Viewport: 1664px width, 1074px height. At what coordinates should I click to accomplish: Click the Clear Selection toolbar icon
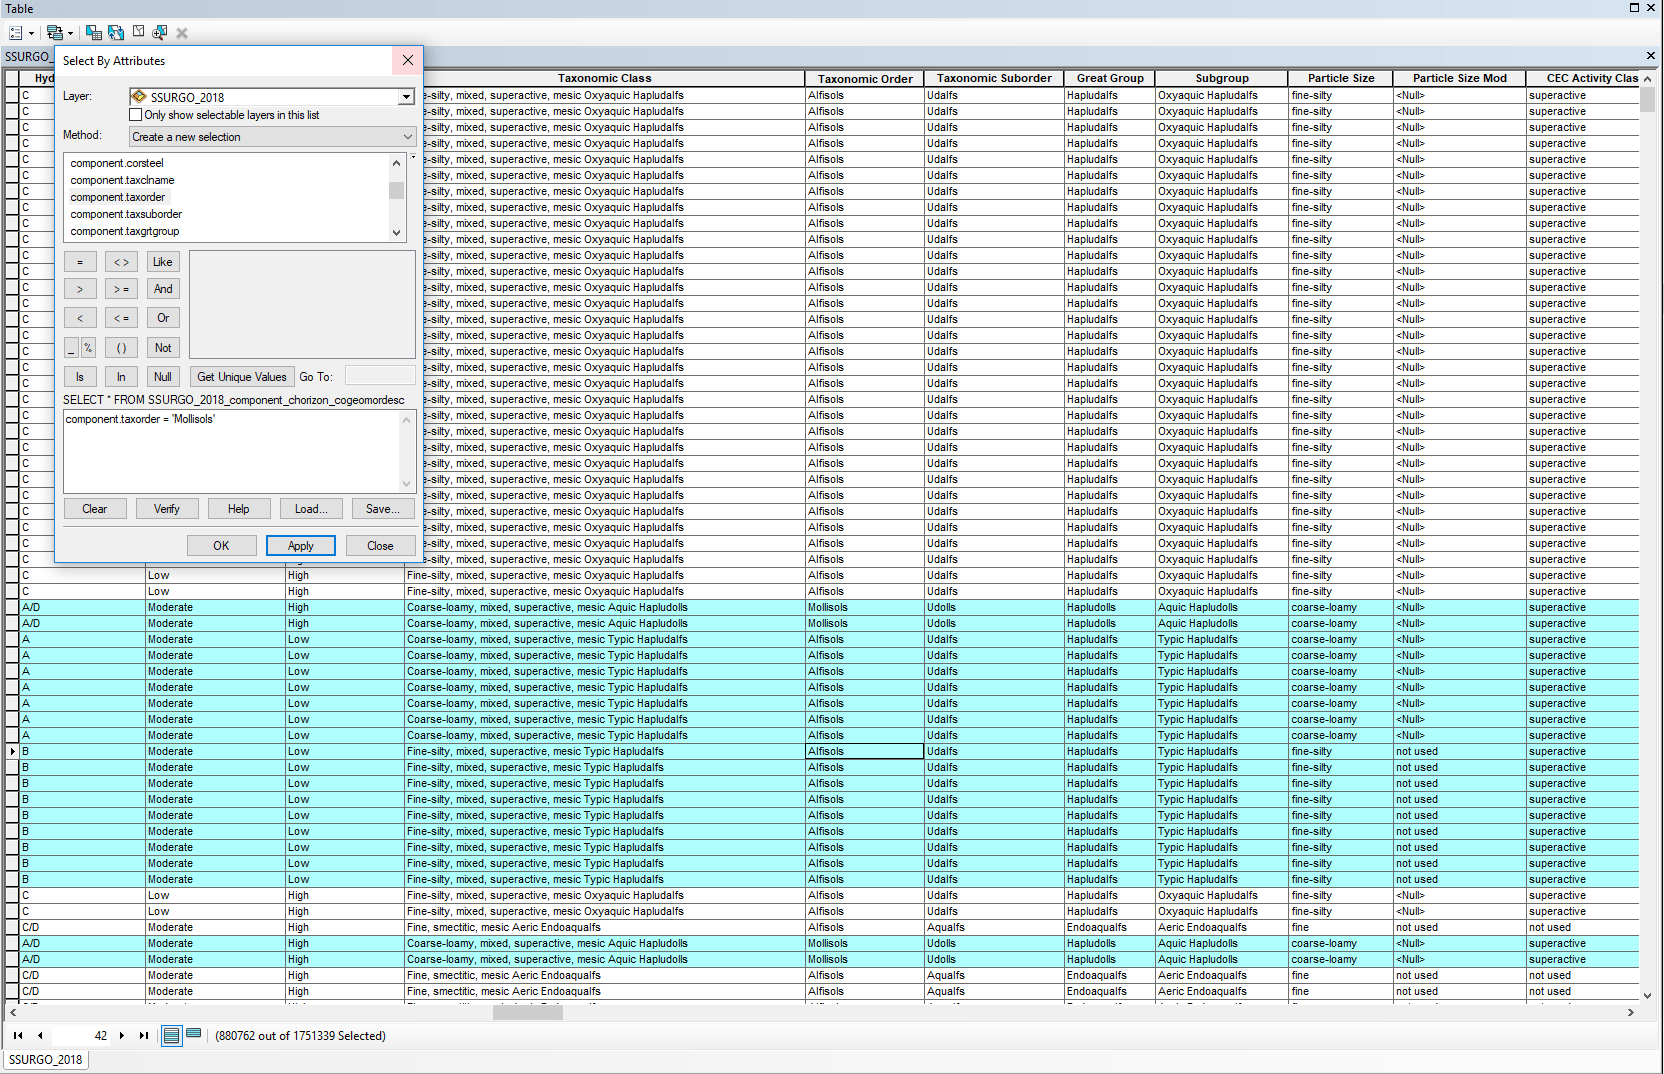(x=139, y=33)
